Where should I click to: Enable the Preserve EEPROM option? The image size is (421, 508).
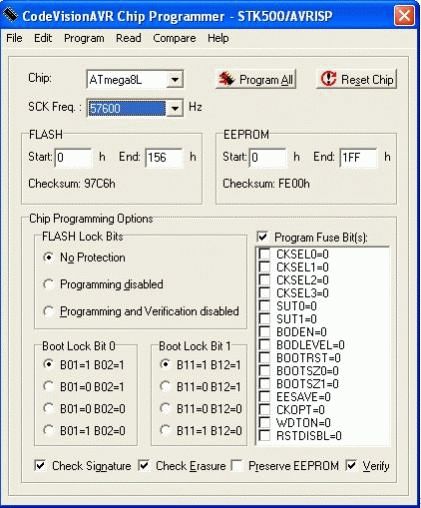238,466
